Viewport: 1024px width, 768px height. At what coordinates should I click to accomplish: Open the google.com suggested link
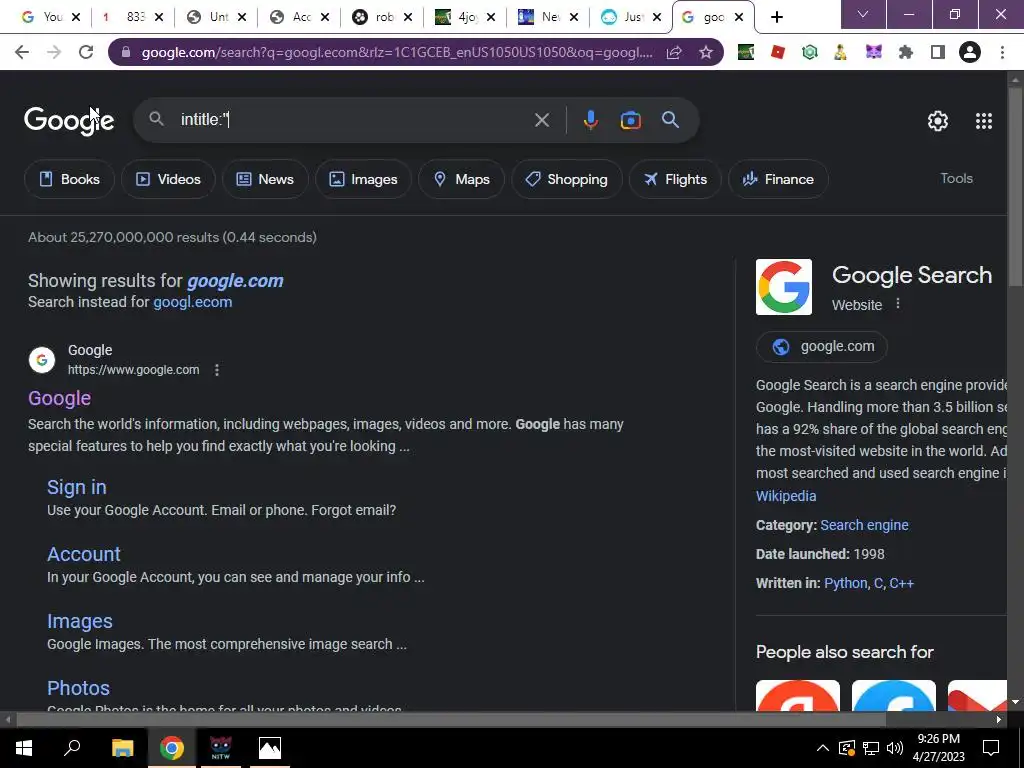[x=235, y=281]
